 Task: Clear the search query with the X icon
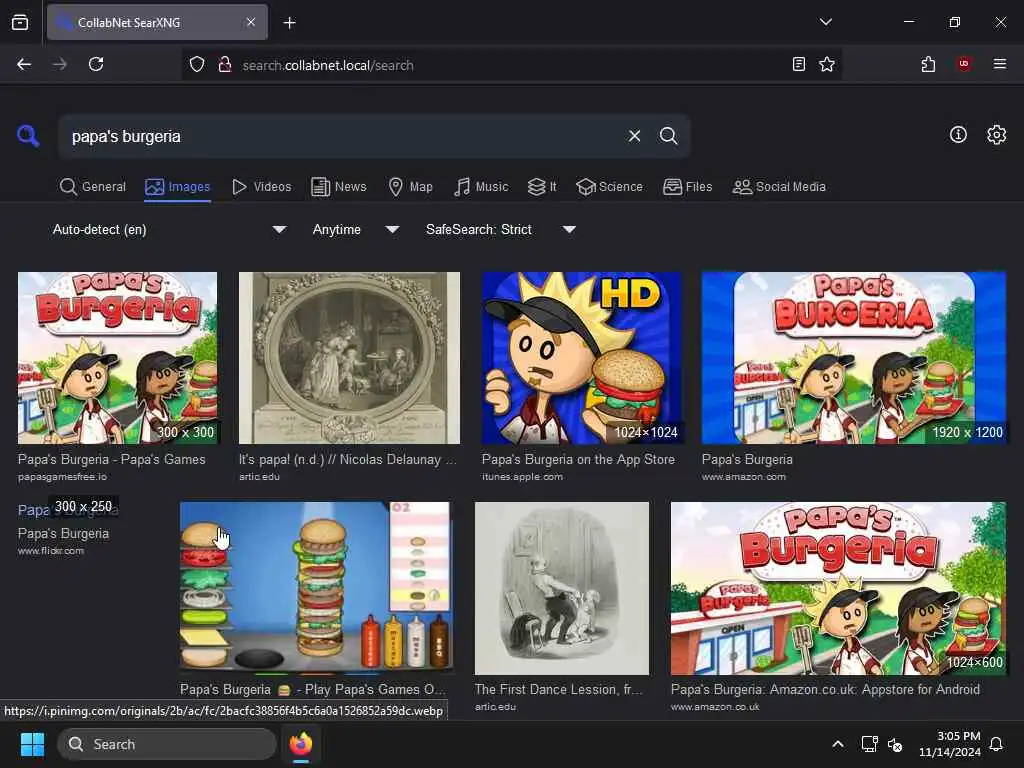[634, 136]
